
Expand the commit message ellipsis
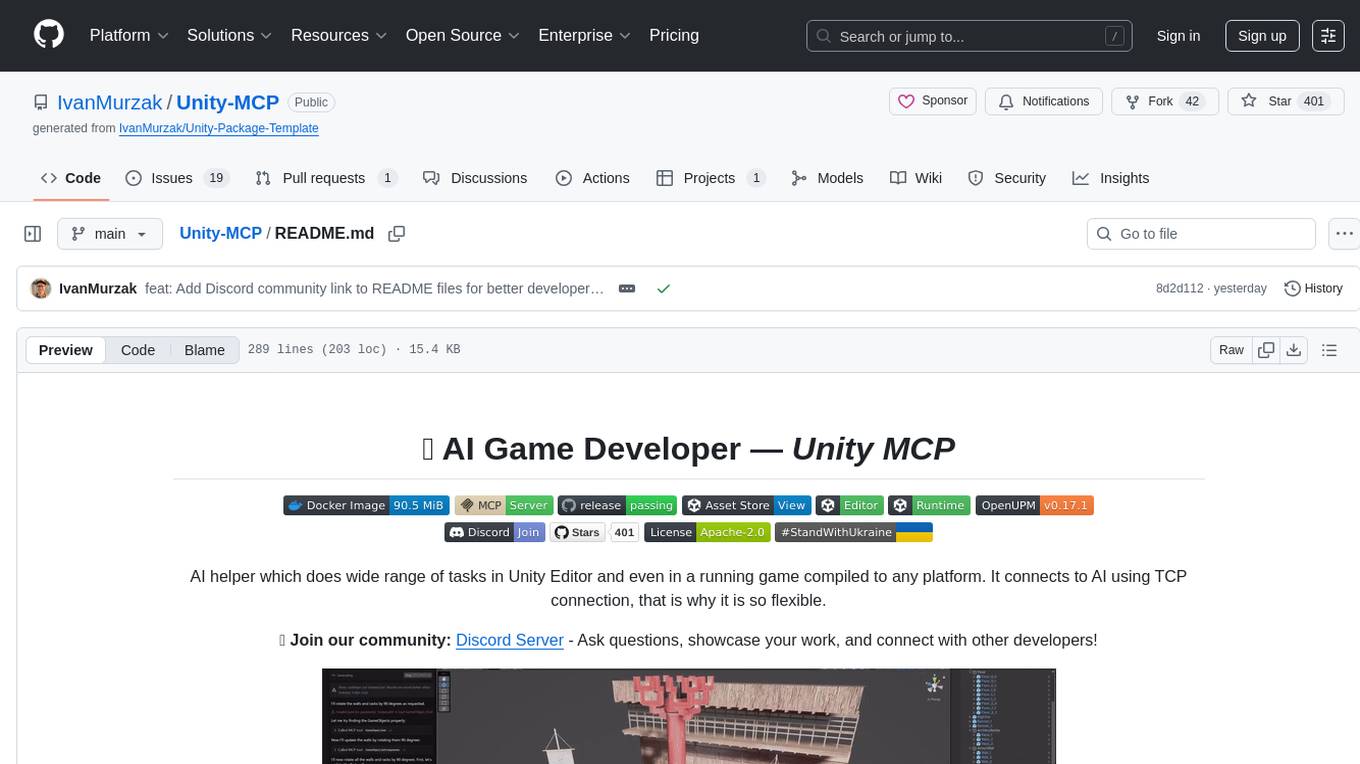[627, 288]
